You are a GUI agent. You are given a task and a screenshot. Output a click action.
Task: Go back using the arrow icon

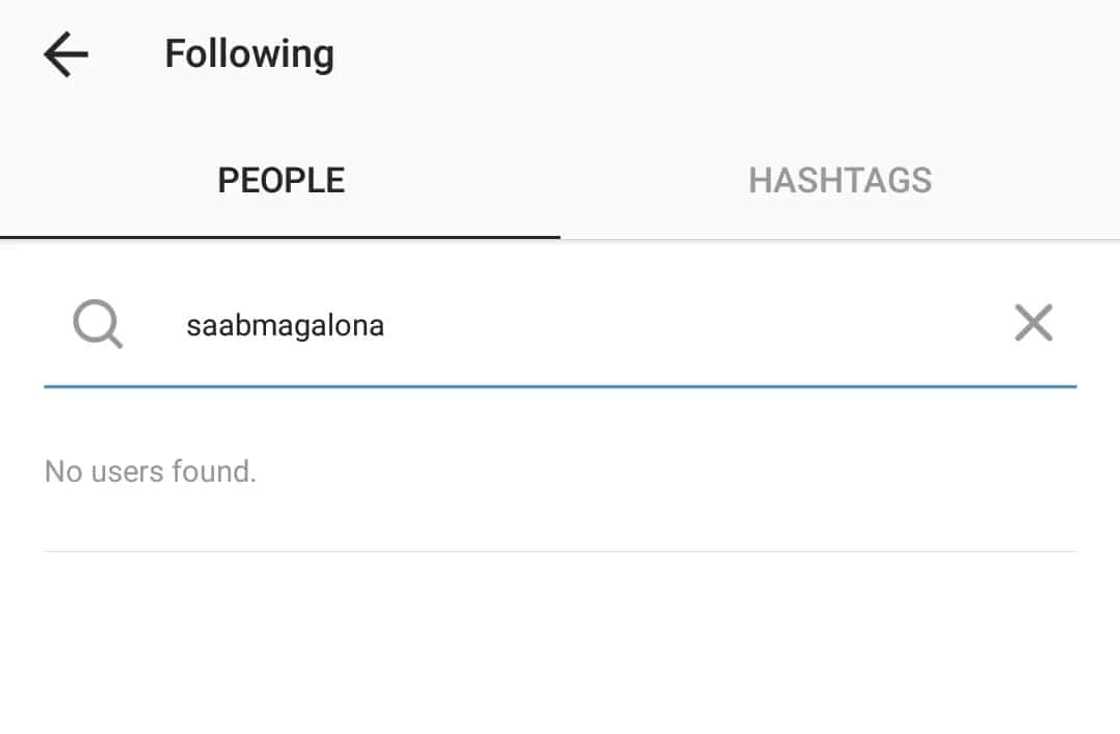click(x=66, y=54)
